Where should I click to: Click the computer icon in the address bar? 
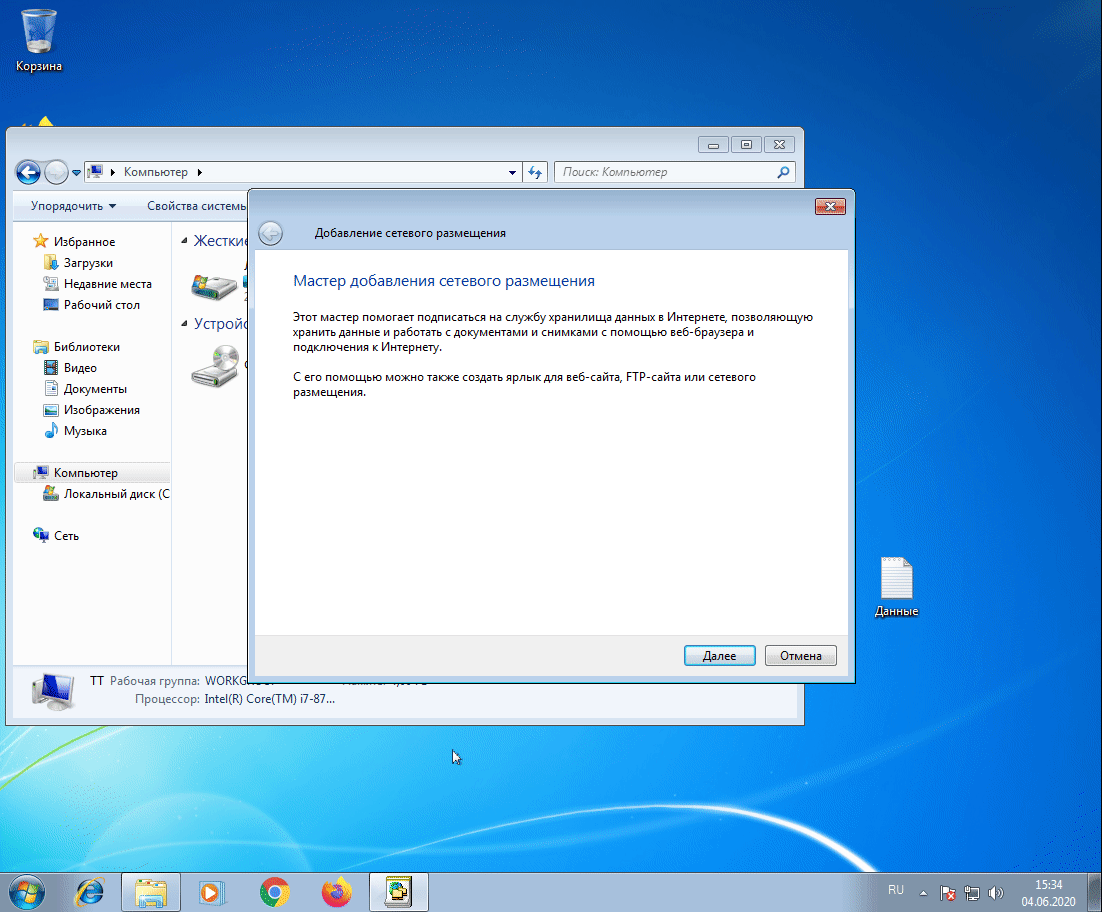96,172
